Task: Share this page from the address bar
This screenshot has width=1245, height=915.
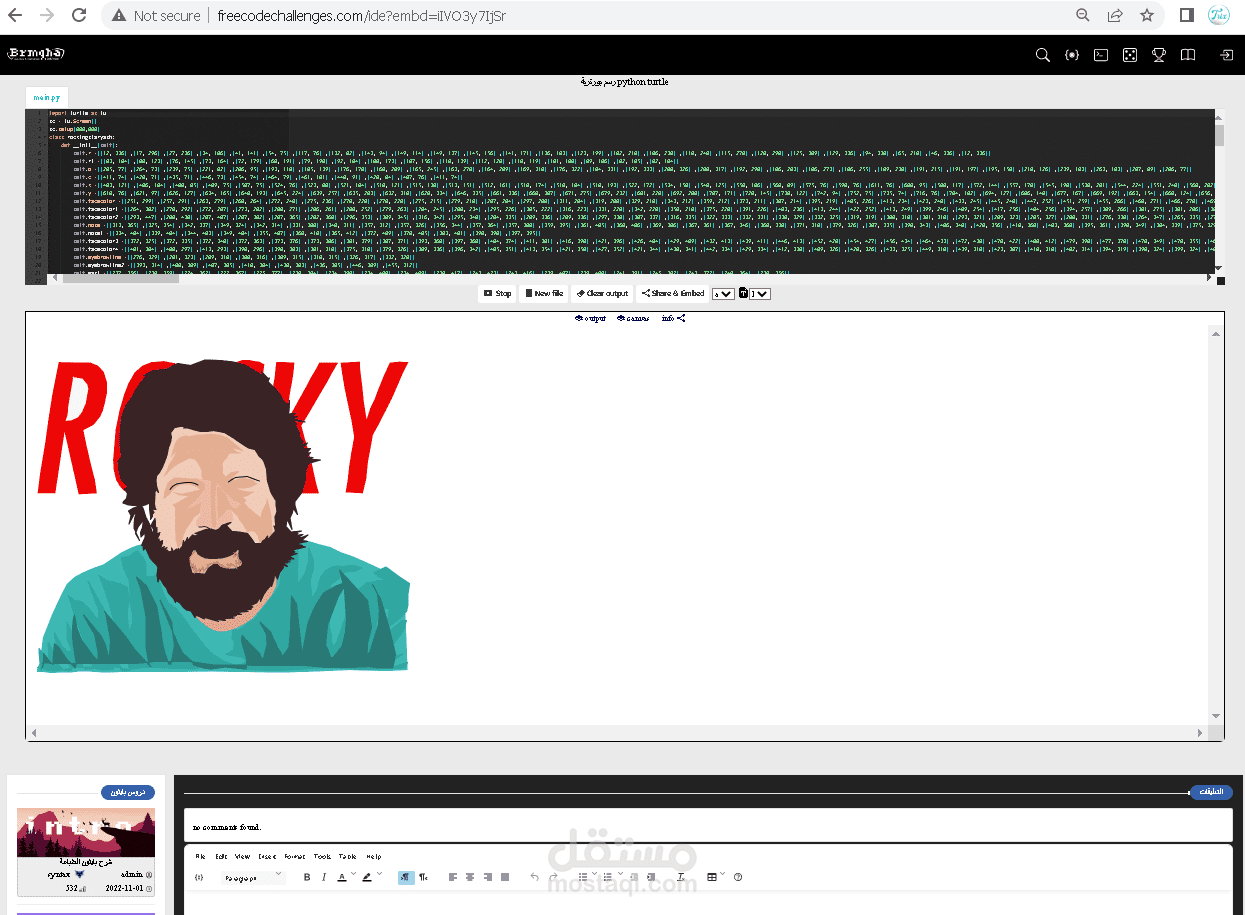Action: click(1115, 15)
